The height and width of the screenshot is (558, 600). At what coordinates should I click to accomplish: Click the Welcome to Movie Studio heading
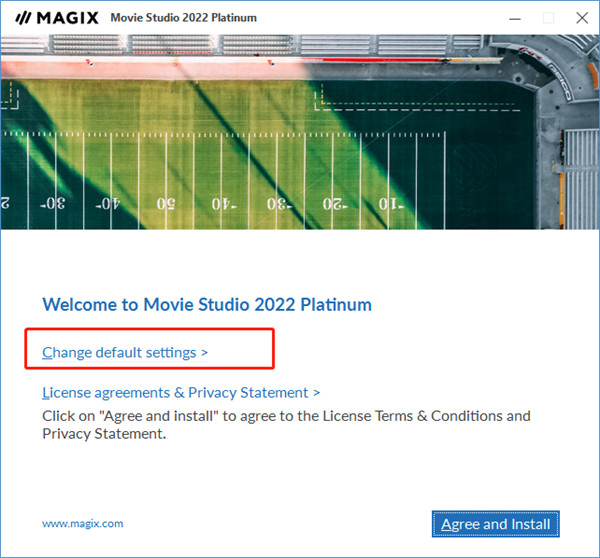(x=207, y=305)
